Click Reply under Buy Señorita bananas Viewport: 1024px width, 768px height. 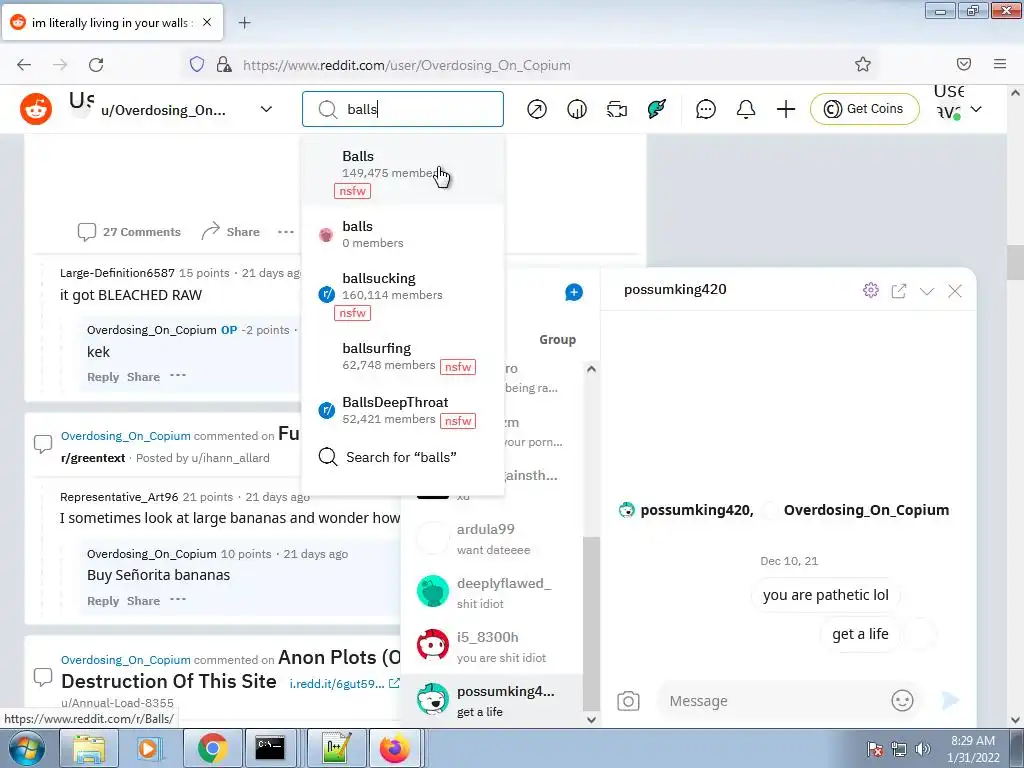pyautogui.click(x=103, y=601)
